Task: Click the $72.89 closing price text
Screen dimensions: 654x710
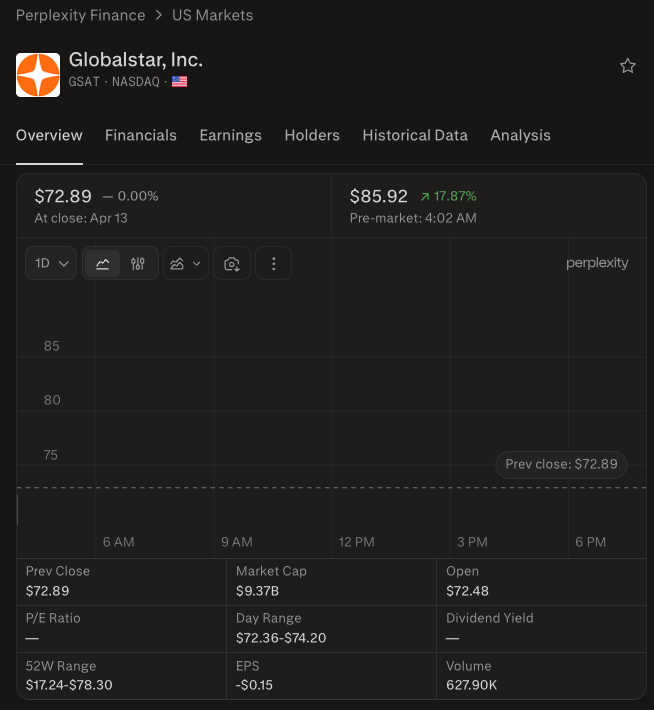Action: tap(63, 196)
